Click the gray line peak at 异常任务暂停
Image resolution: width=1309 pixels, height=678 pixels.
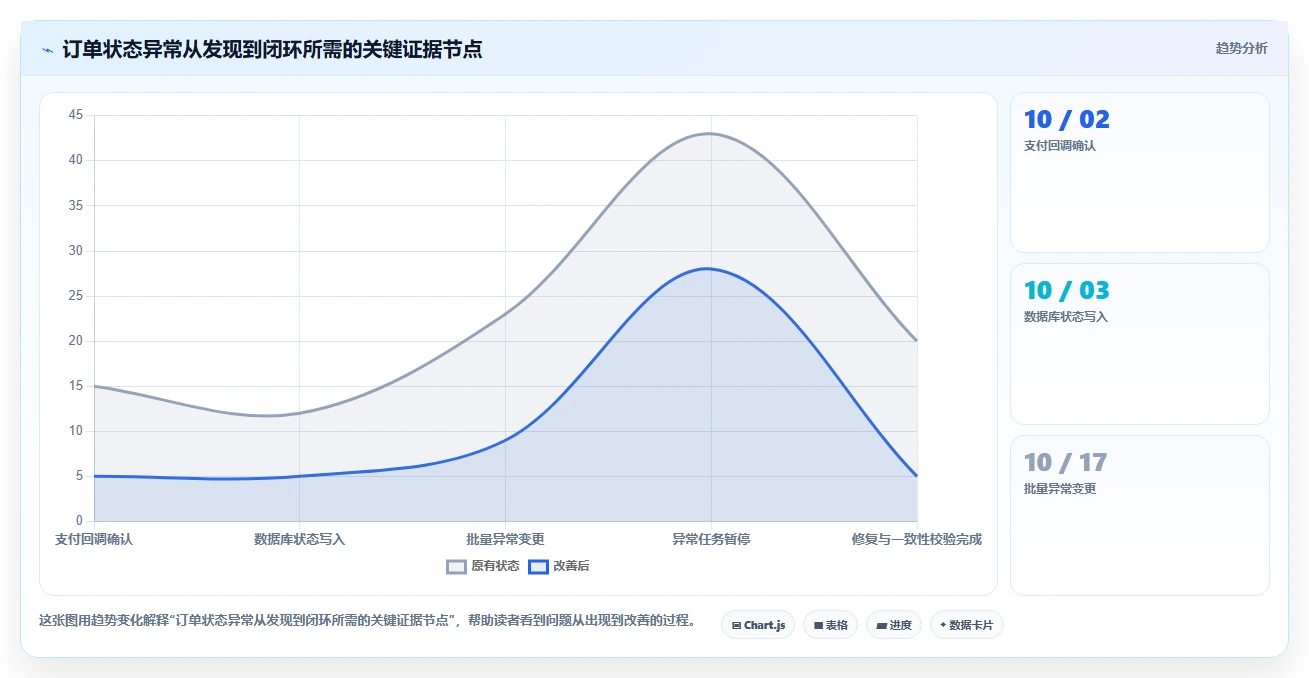pyautogui.click(x=711, y=133)
